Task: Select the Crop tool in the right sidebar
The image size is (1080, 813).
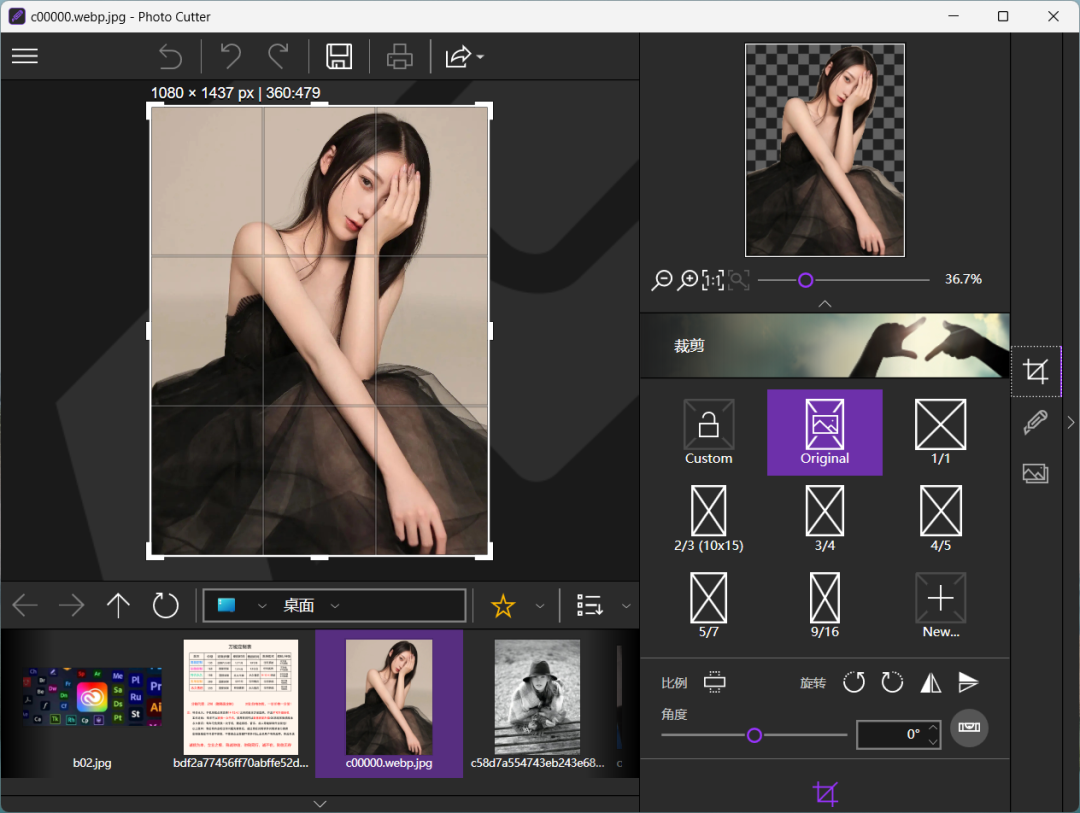Action: point(1036,370)
